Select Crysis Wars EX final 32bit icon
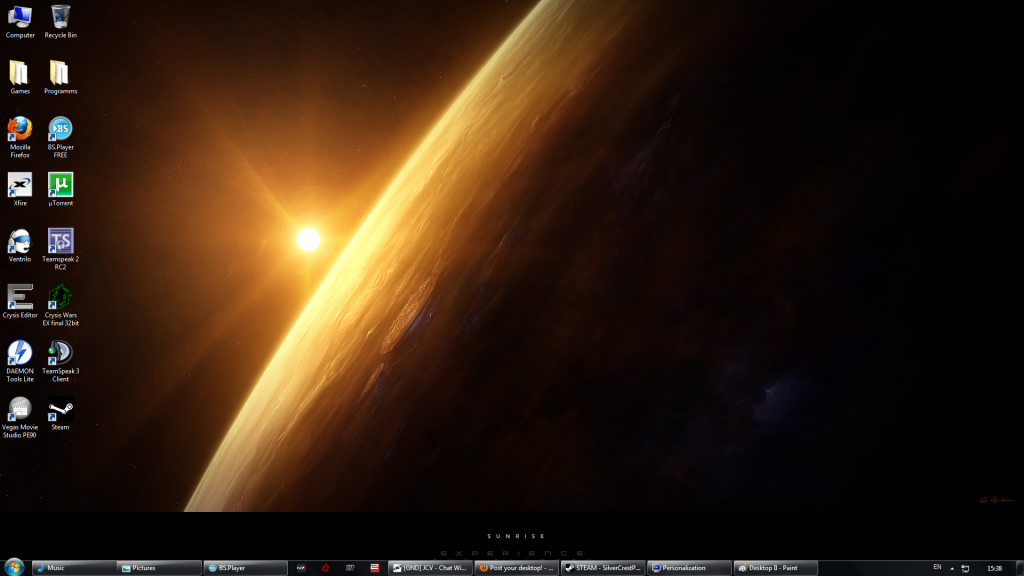The image size is (1024, 576). 61,298
